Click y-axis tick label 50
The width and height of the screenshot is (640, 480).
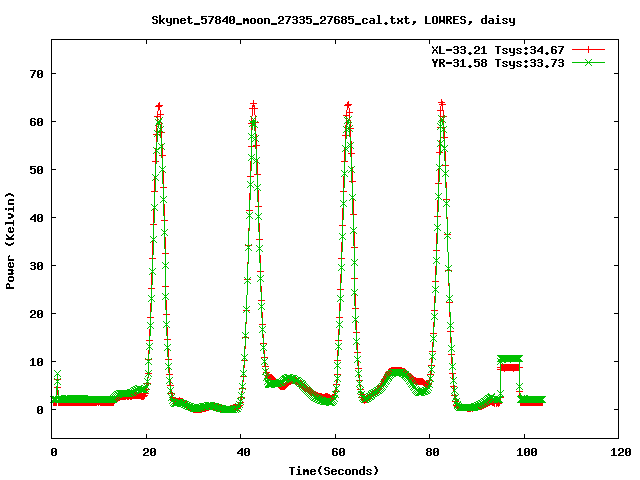point(36,170)
